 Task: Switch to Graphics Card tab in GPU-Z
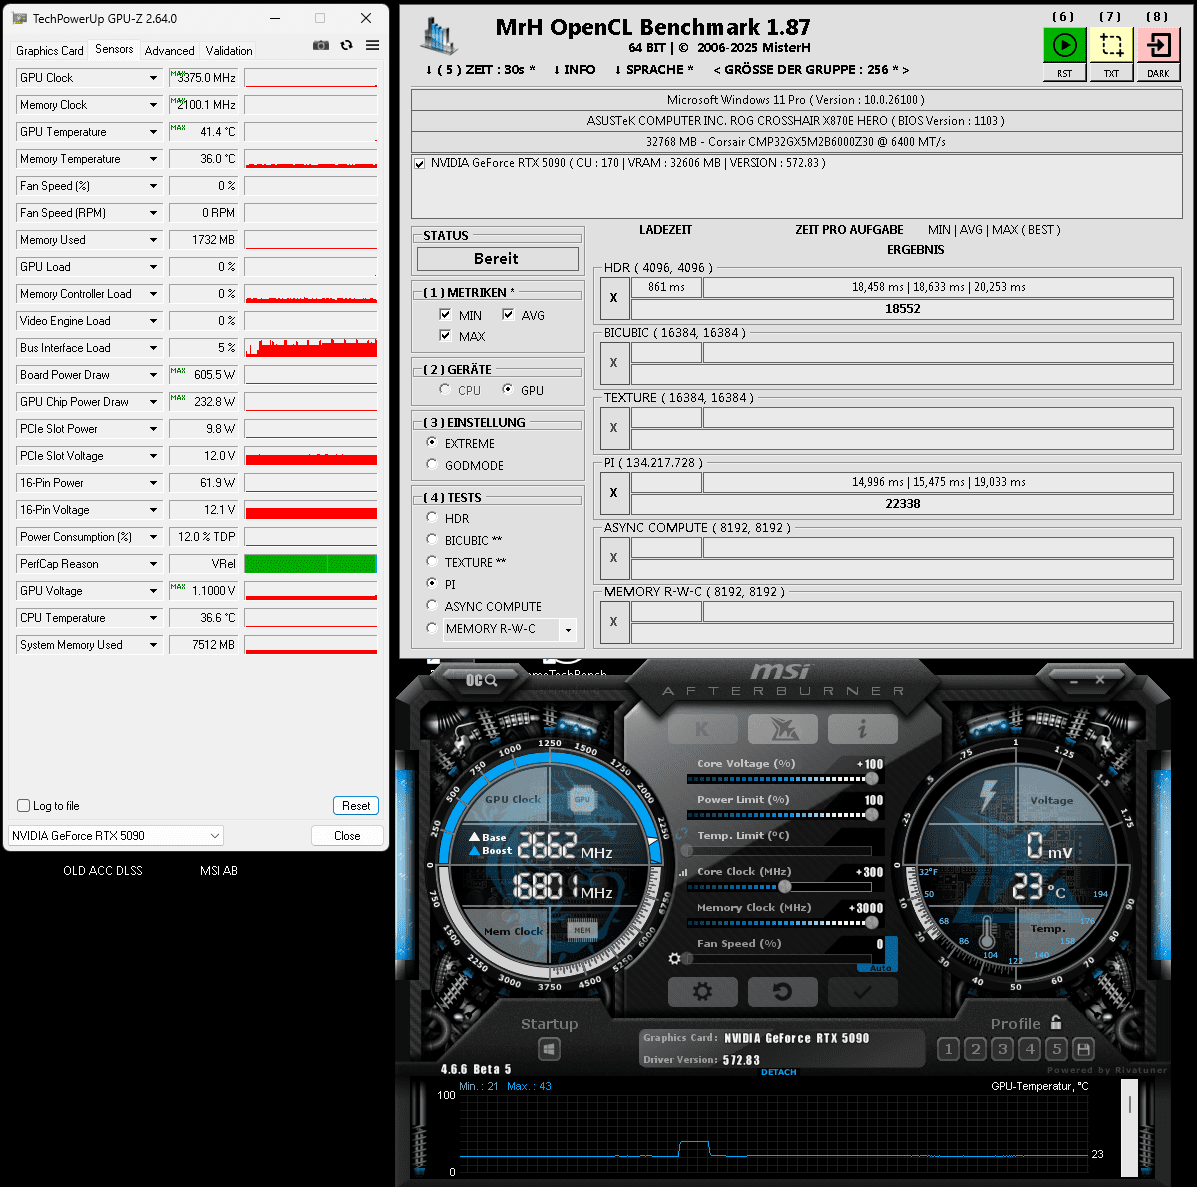click(50, 50)
